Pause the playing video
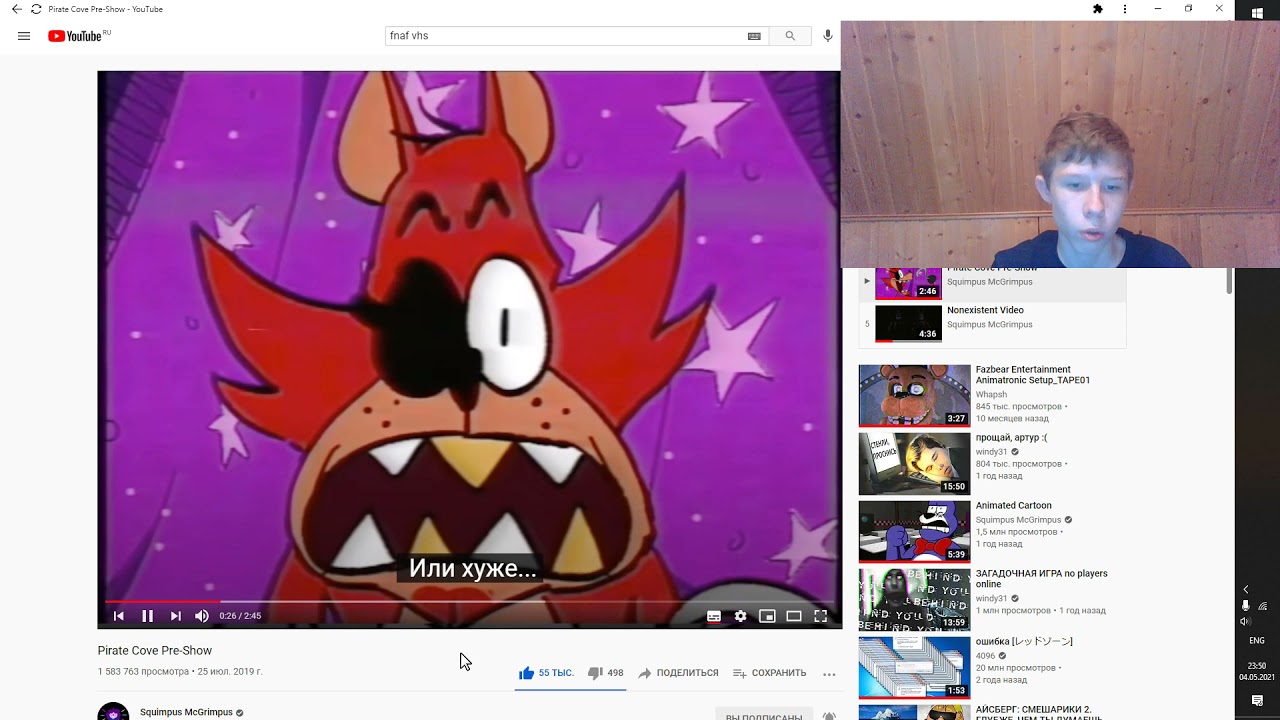This screenshot has width=1280, height=720. click(x=147, y=616)
